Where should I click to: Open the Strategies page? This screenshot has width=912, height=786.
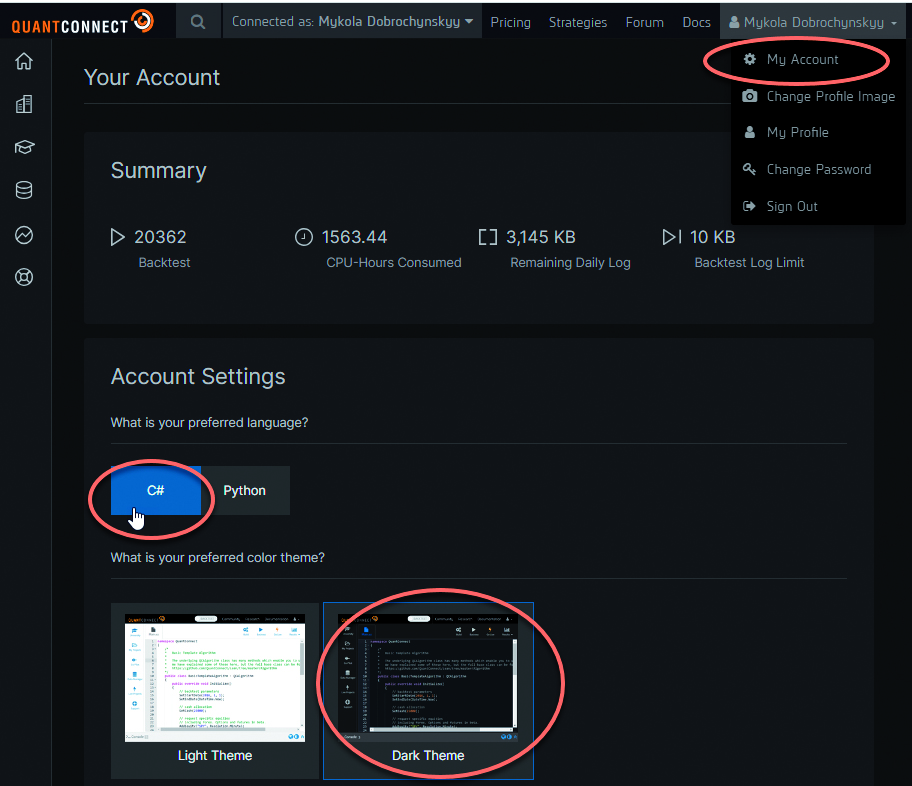pyautogui.click(x=578, y=22)
